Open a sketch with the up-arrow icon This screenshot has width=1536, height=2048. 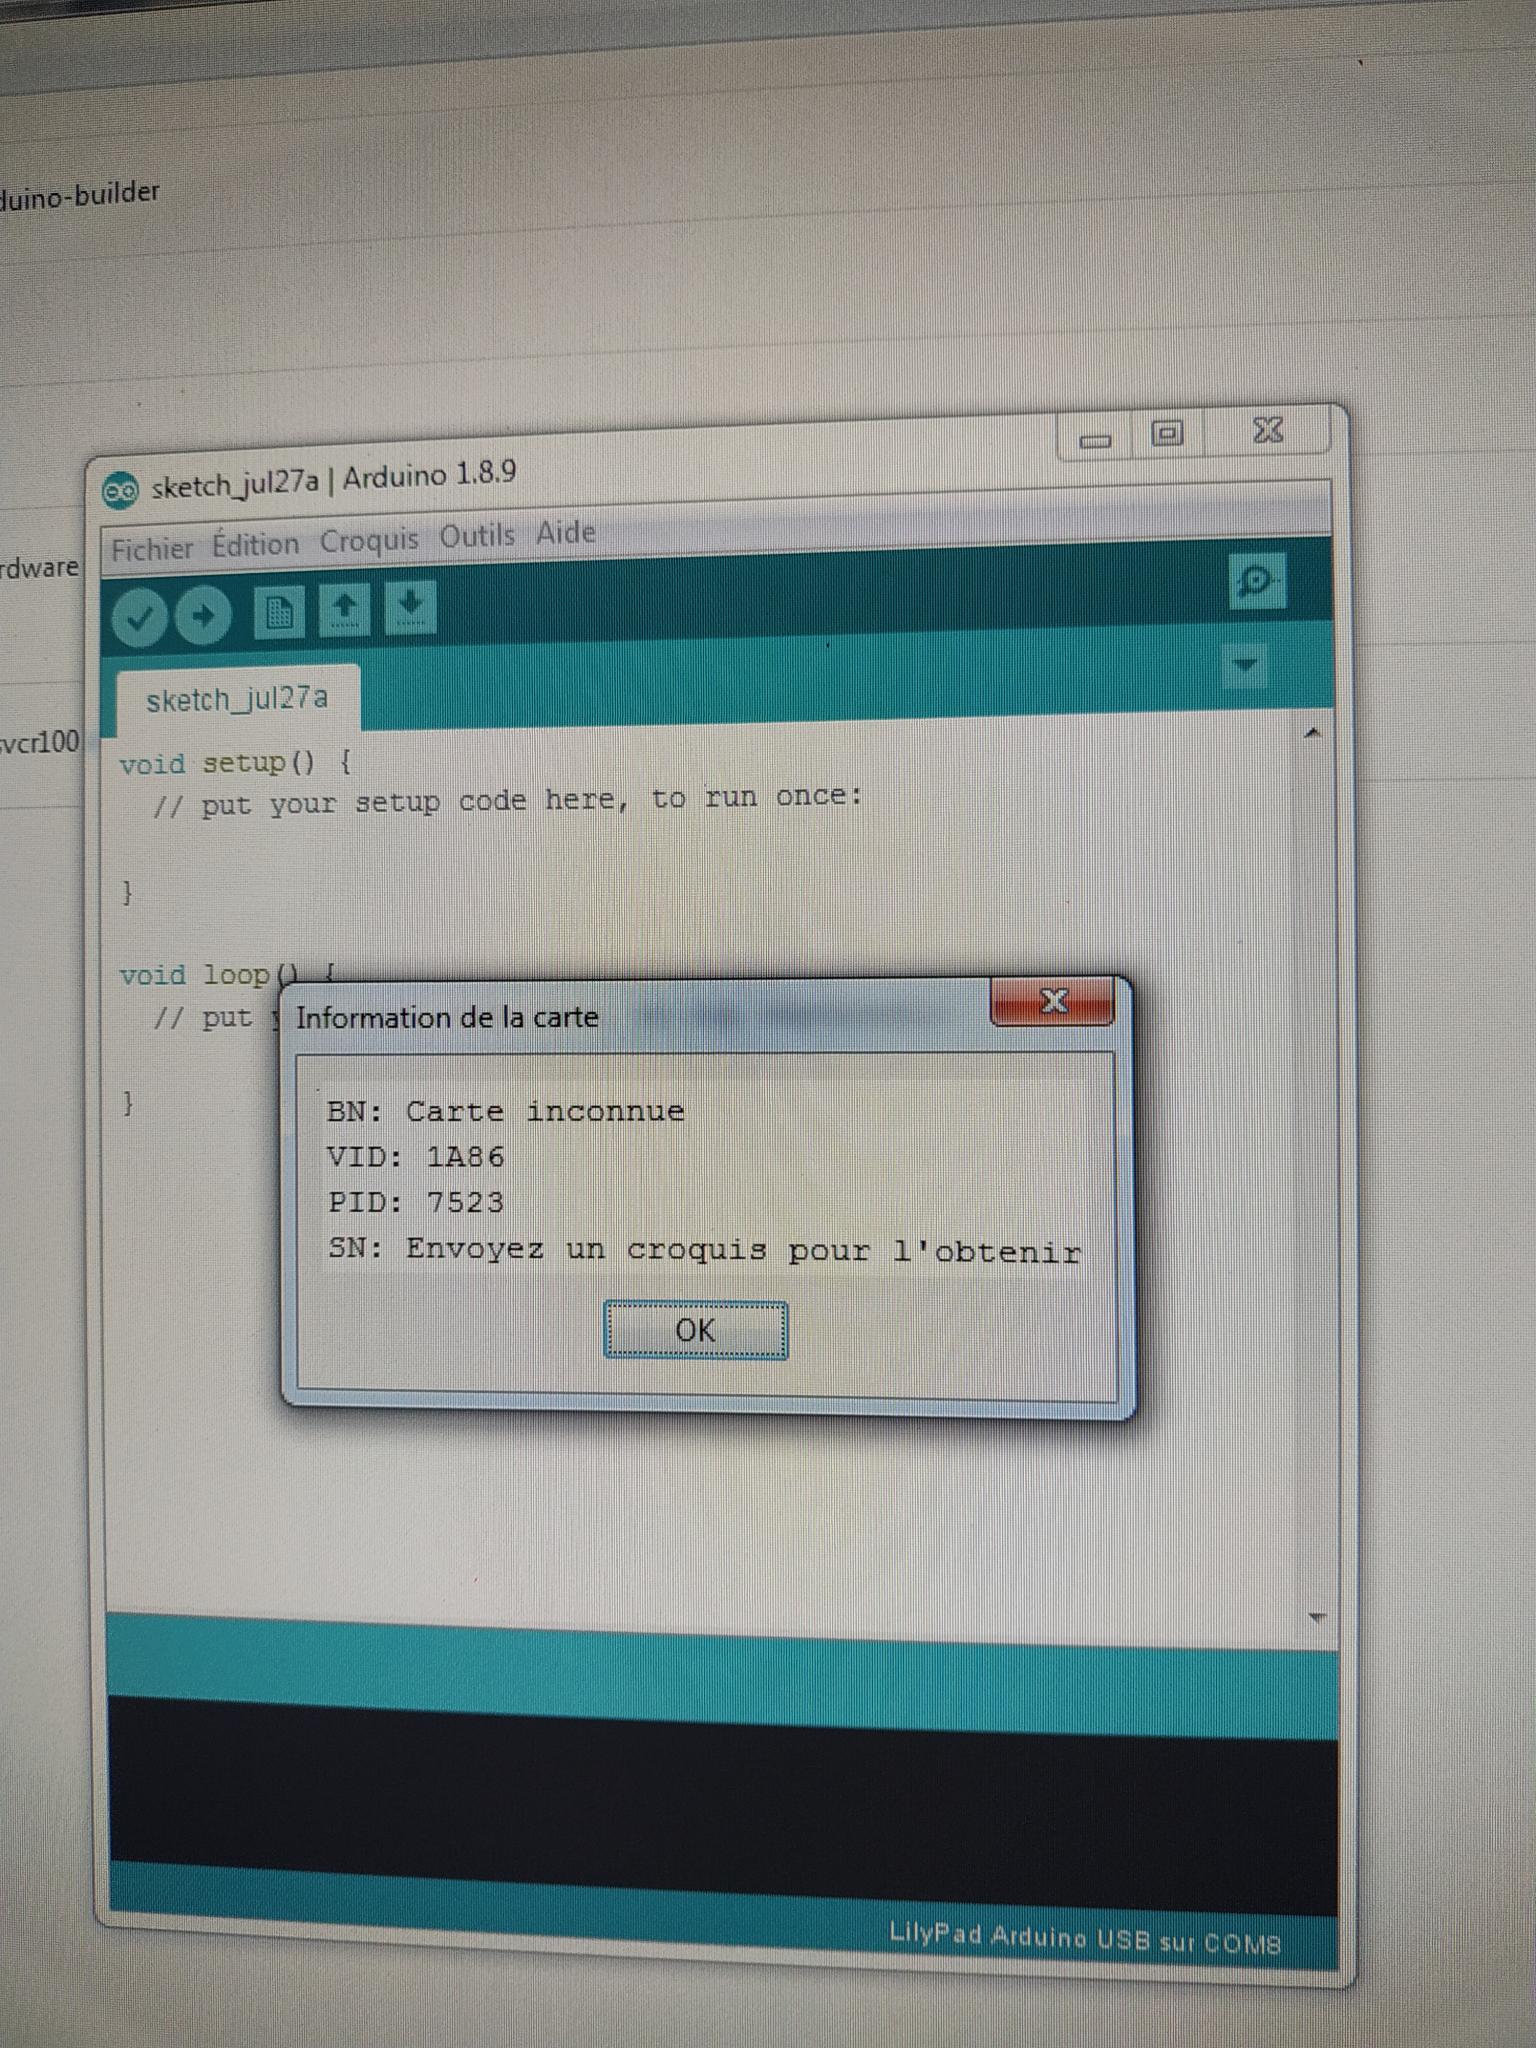point(344,608)
